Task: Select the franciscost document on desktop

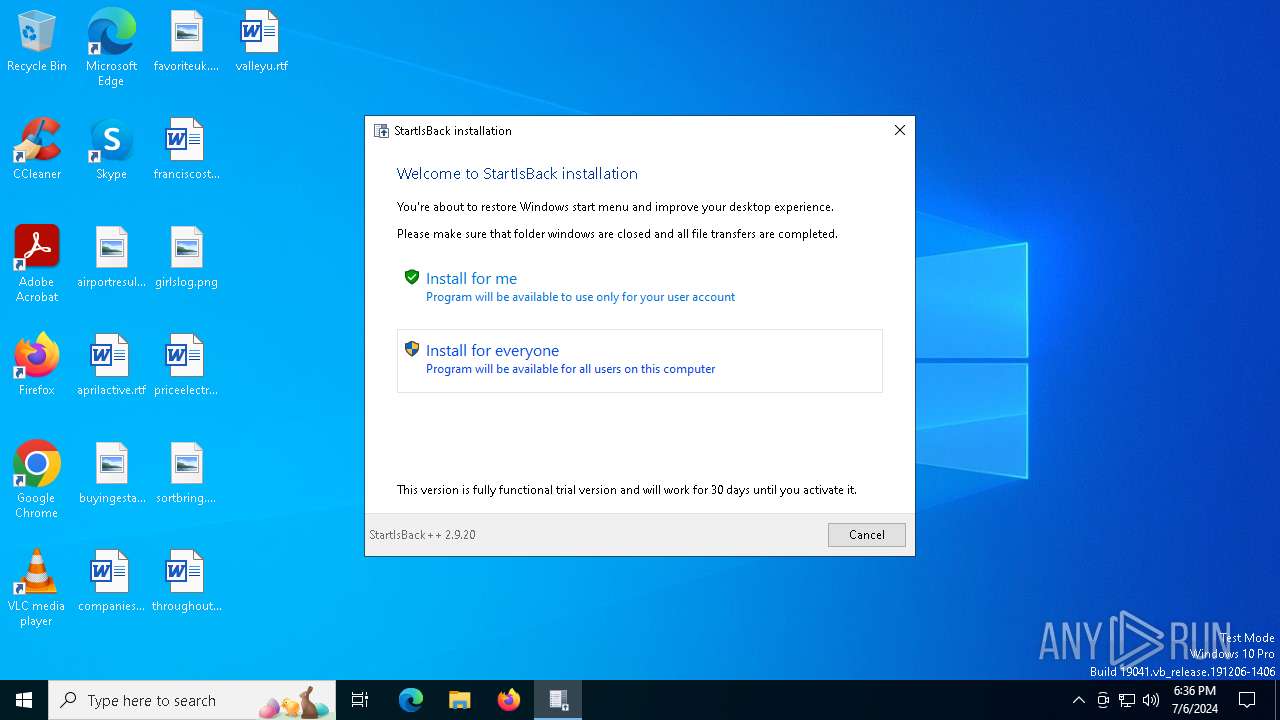Action: tap(186, 150)
